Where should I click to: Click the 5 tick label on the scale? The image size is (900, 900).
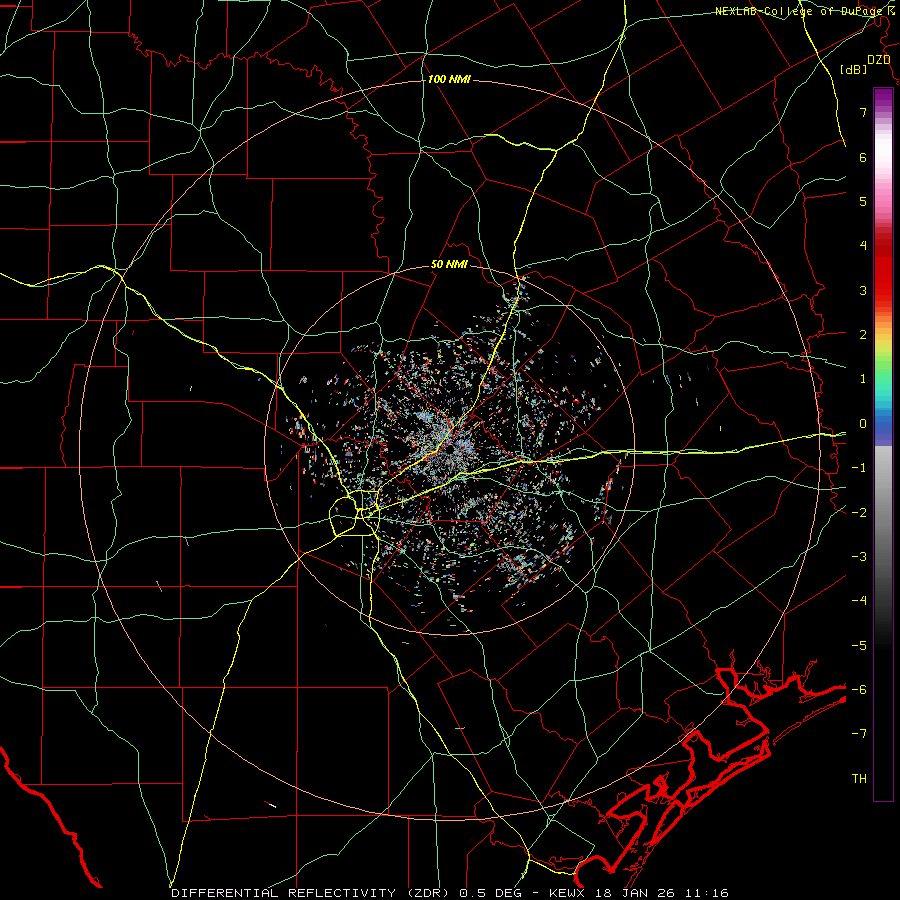point(863,201)
